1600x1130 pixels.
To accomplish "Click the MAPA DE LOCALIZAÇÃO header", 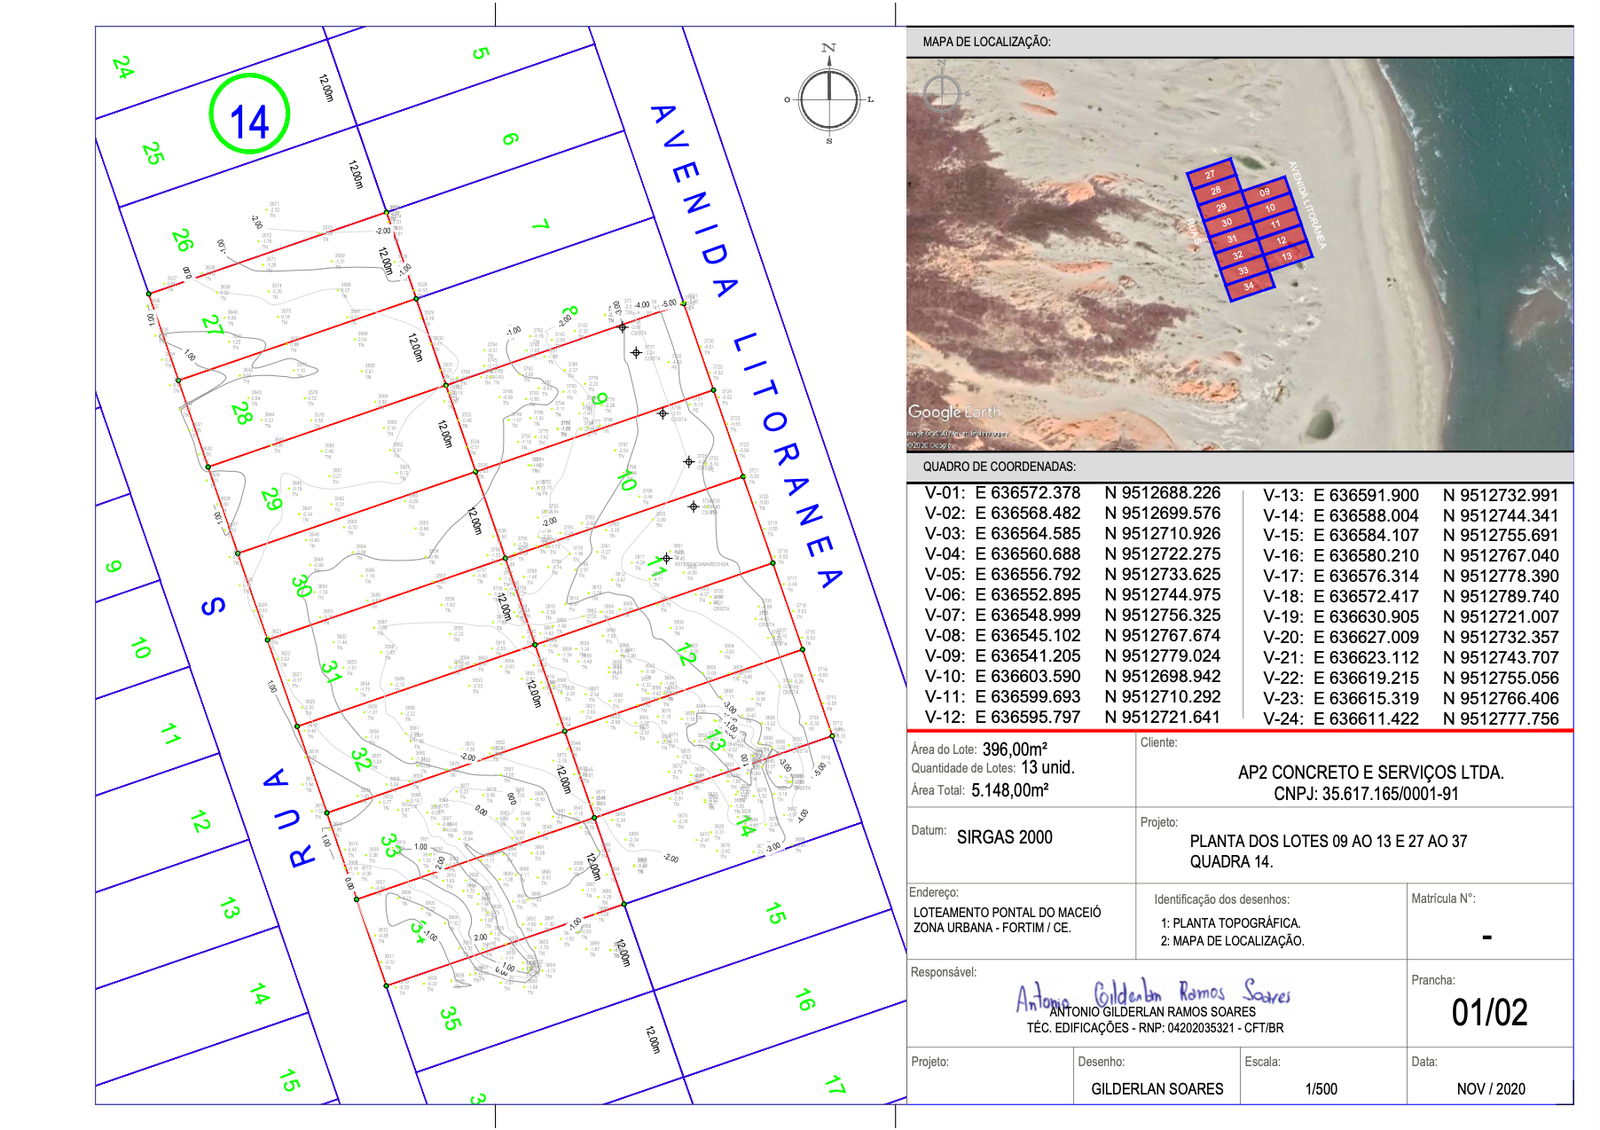I will tap(986, 42).
